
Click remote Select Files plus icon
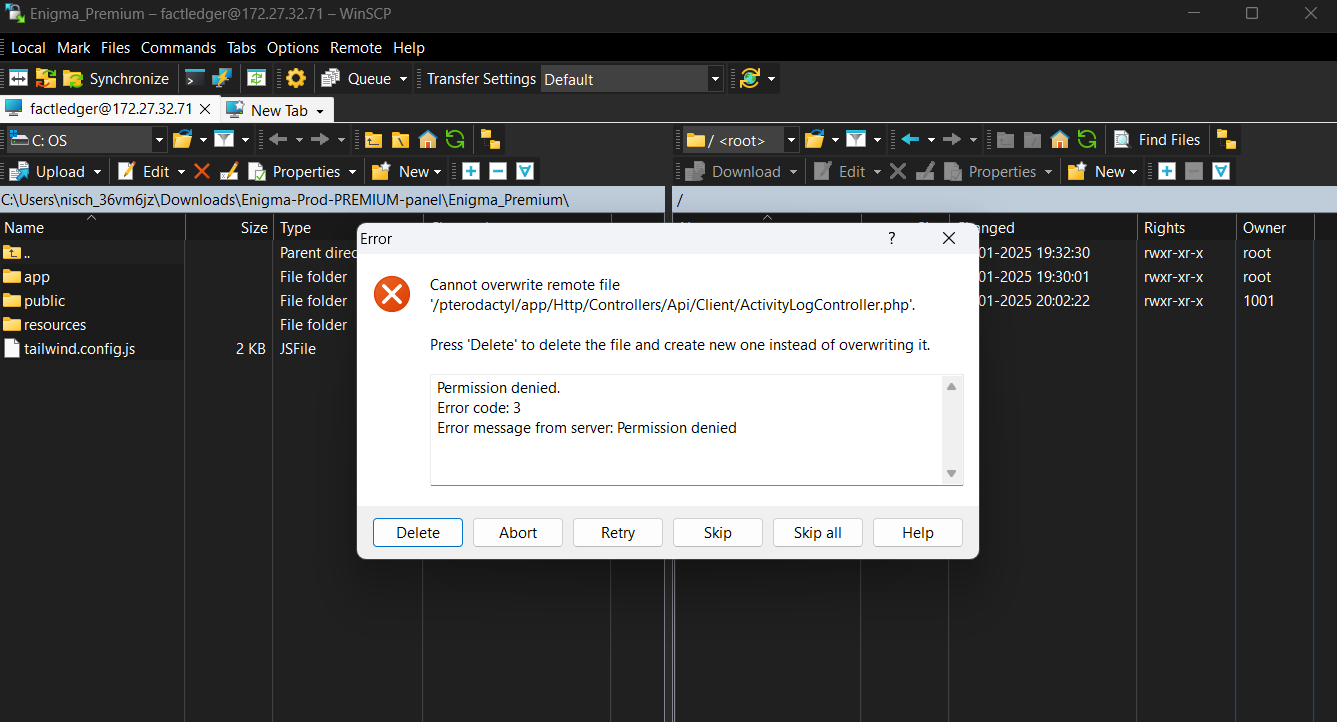click(1166, 171)
